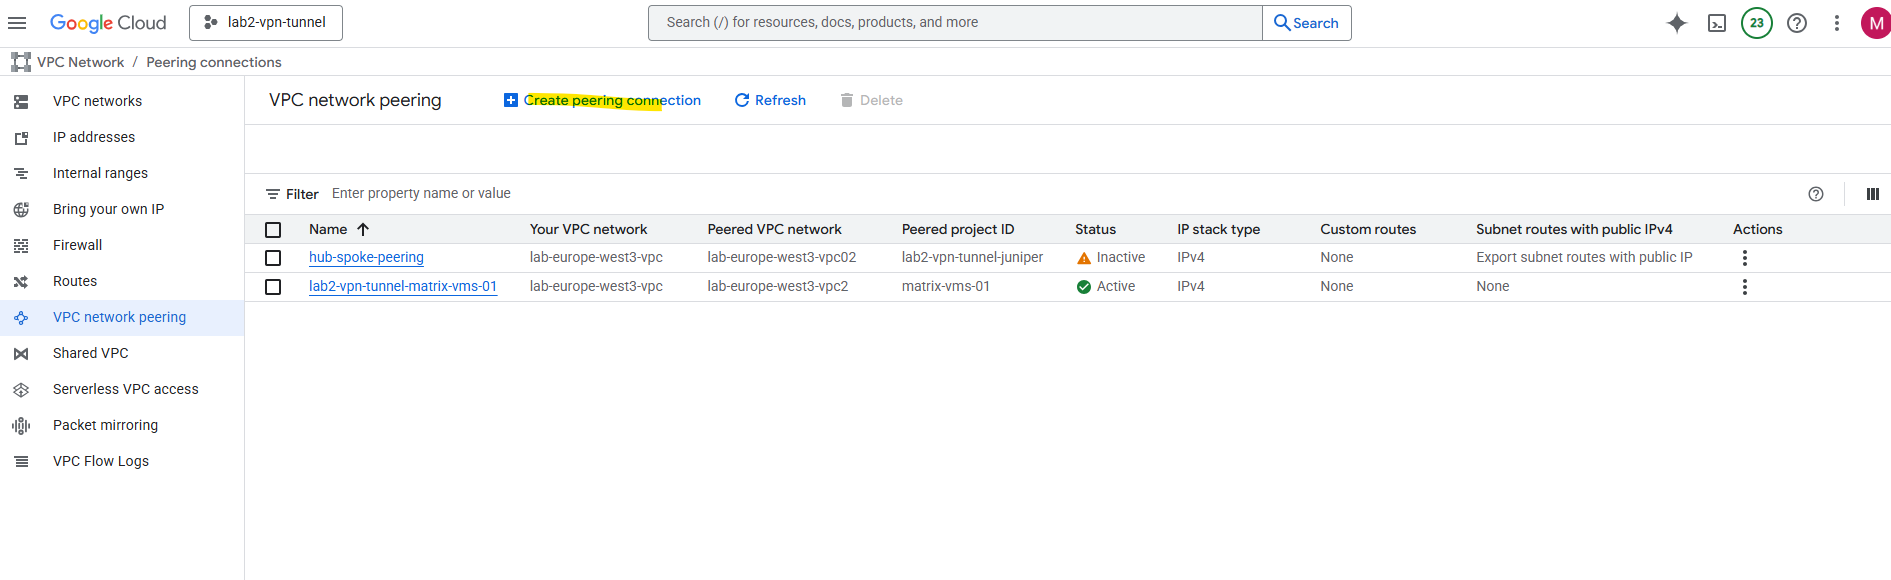1891x580 pixels.
Task: Expand actions menu for hub-spoke-peering row
Action: coord(1744,258)
